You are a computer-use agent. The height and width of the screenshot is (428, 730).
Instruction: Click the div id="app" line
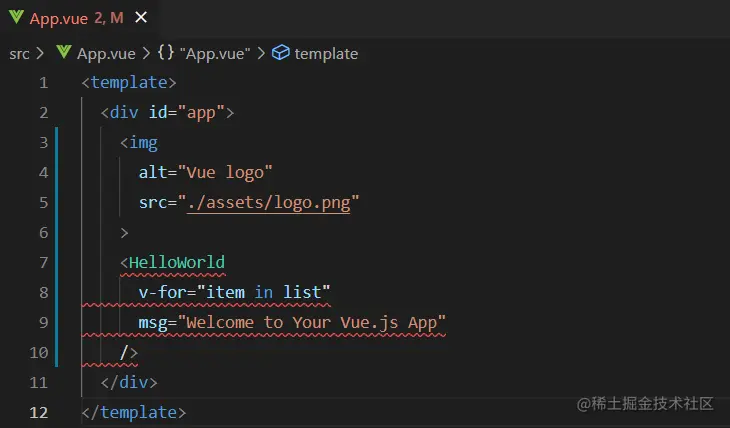click(167, 113)
